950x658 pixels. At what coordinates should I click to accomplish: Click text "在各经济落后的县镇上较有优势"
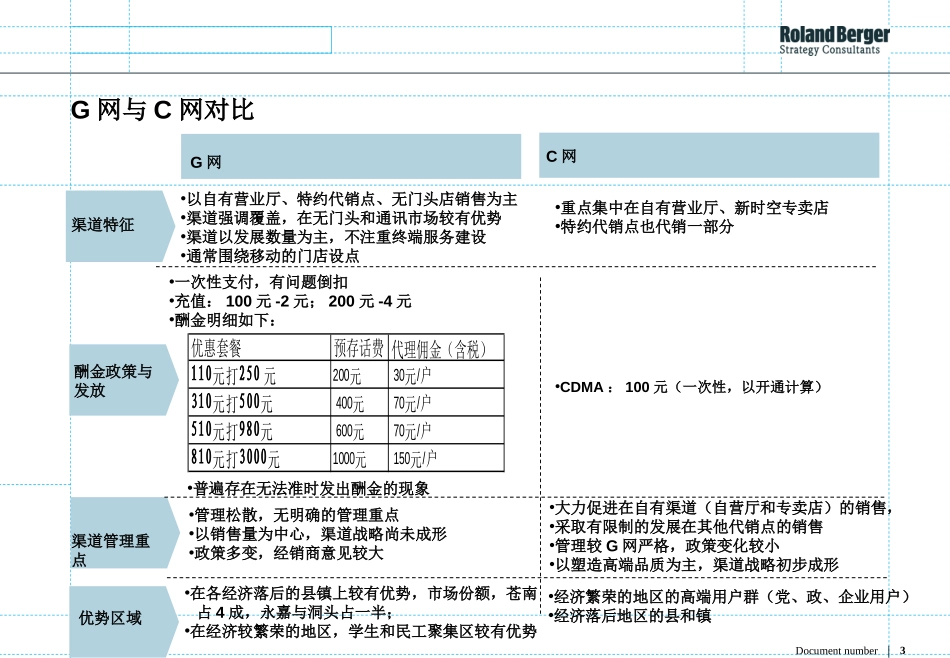click(301, 593)
